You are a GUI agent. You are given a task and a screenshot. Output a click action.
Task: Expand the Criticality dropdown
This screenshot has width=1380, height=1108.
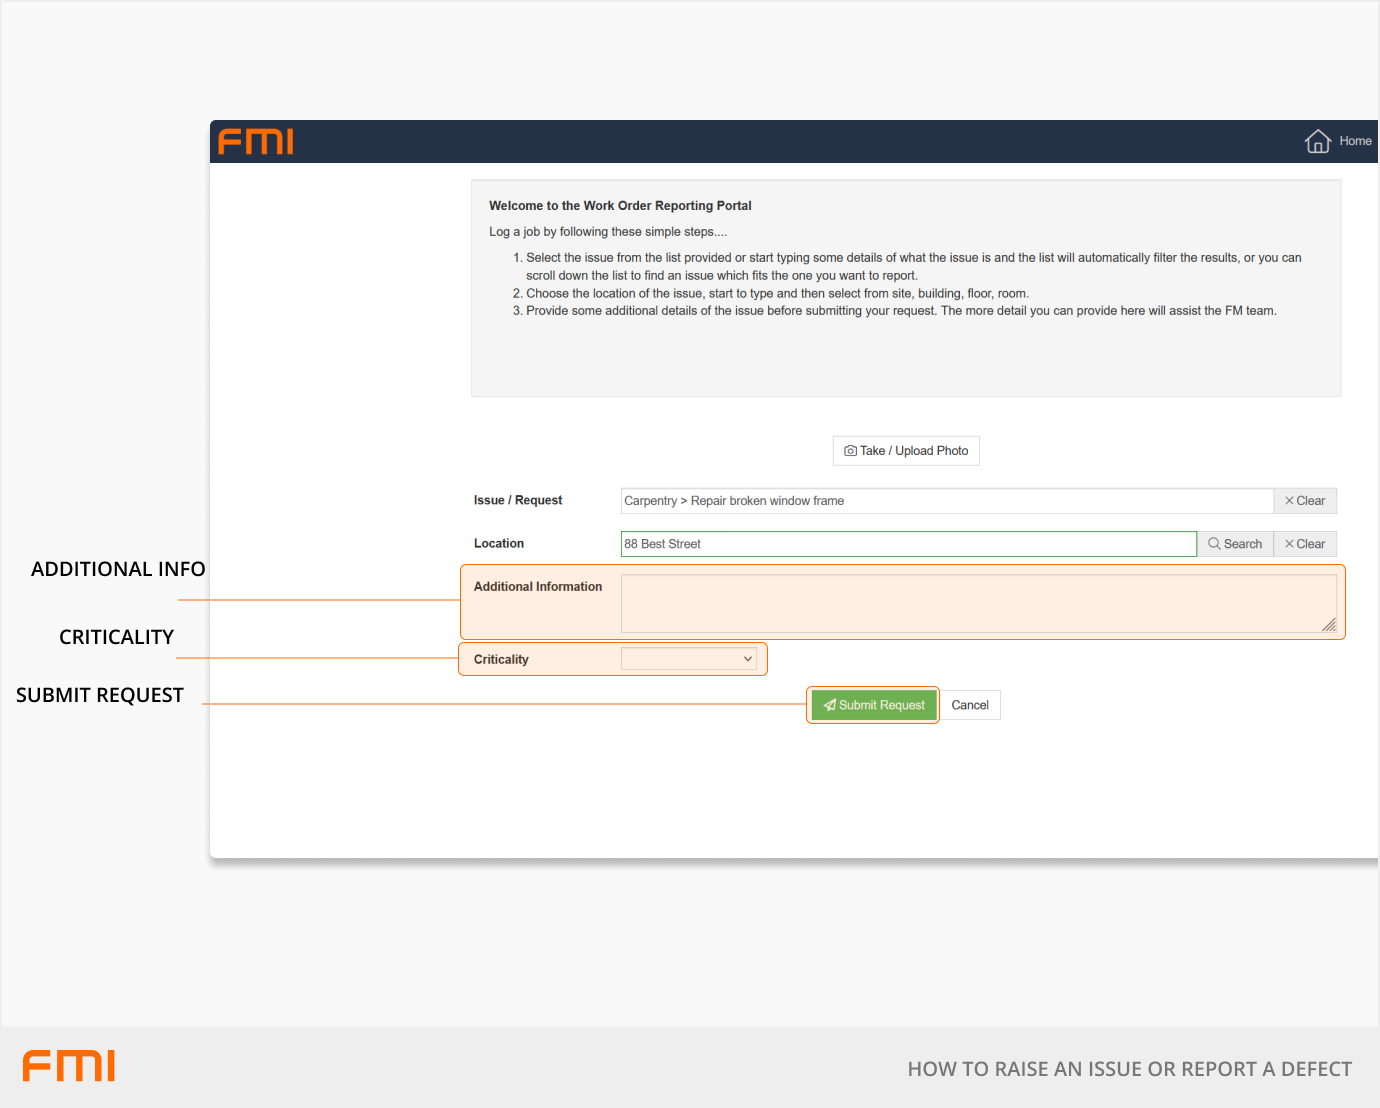tap(689, 659)
